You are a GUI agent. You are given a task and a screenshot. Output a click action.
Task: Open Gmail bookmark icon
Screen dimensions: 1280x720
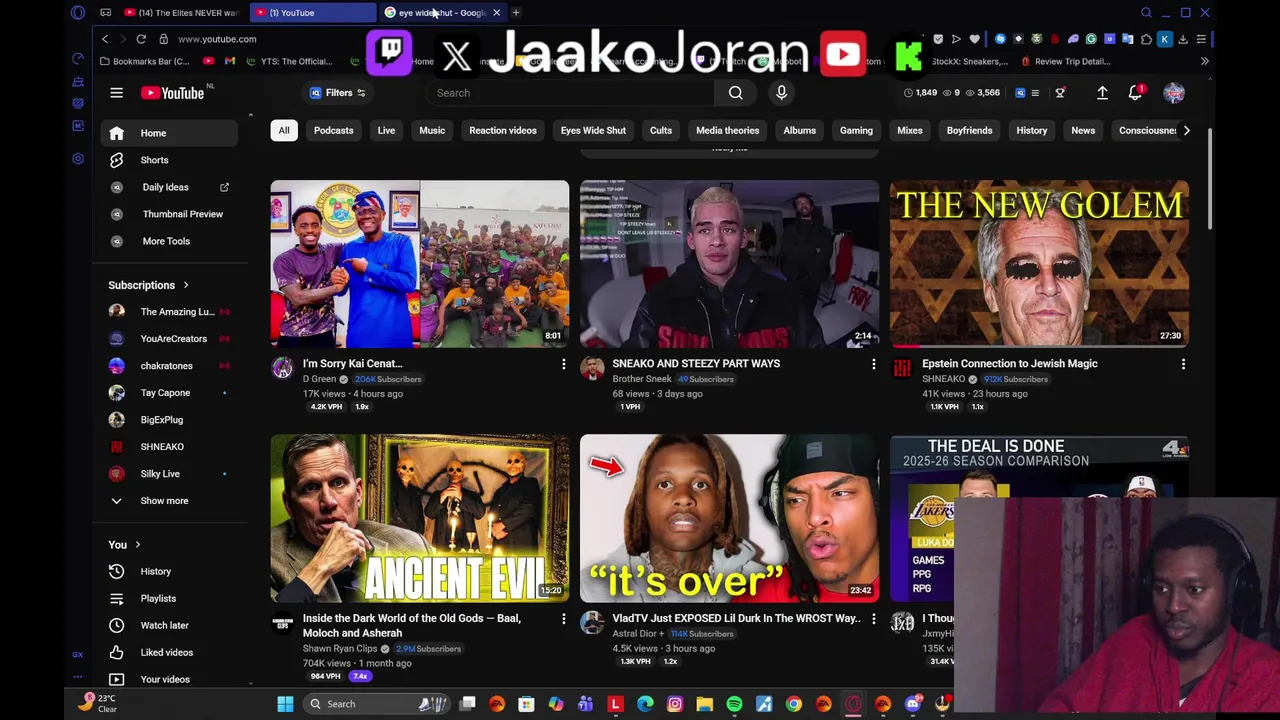230,61
